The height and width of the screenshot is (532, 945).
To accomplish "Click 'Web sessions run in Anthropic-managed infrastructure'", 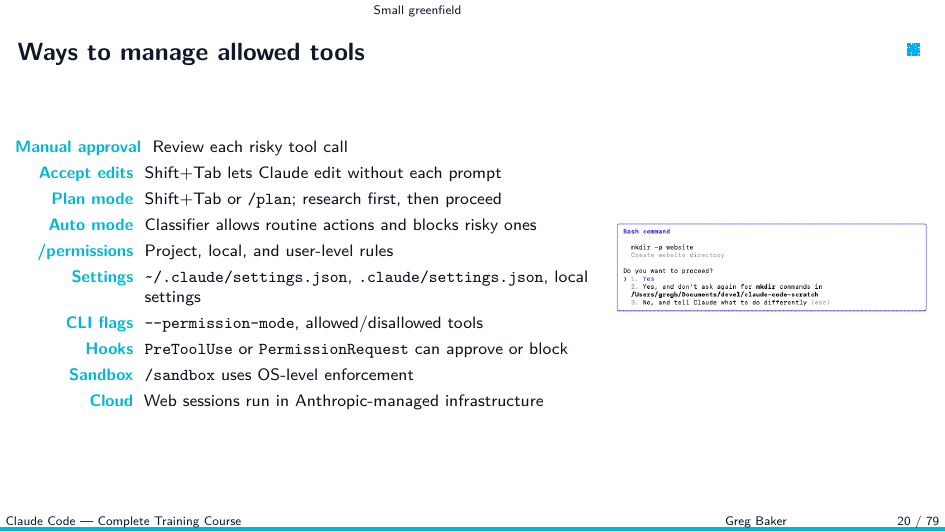I will pos(344,401).
